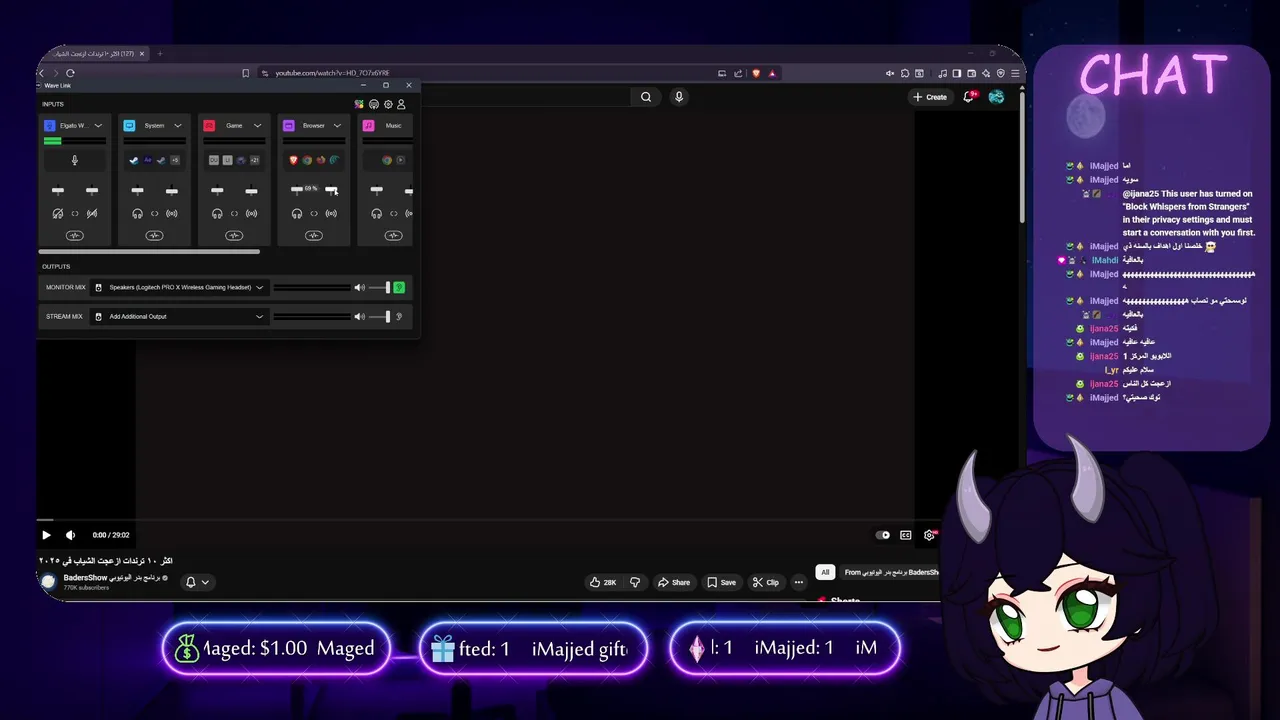Click the pink Music channel icon
Image resolution: width=1280 pixels, height=720 pixels.
(368, 125)
